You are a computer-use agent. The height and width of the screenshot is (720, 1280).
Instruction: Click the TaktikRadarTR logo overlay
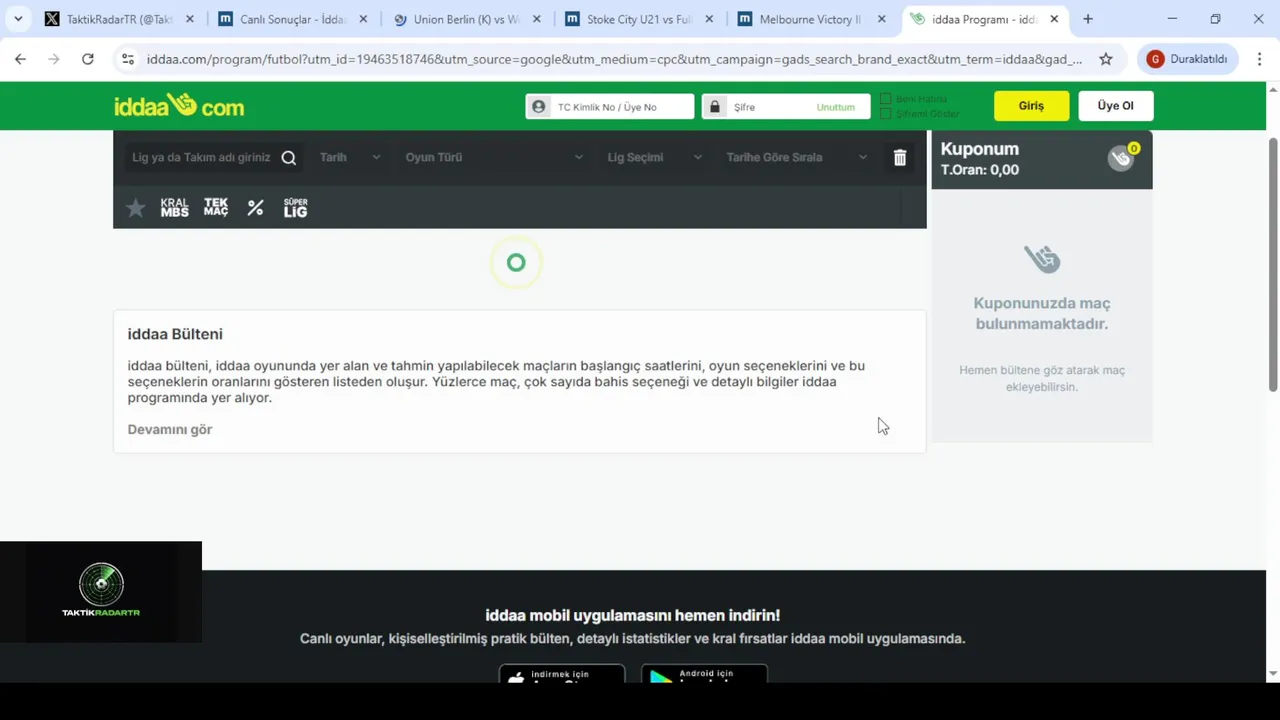pos(101,591)
